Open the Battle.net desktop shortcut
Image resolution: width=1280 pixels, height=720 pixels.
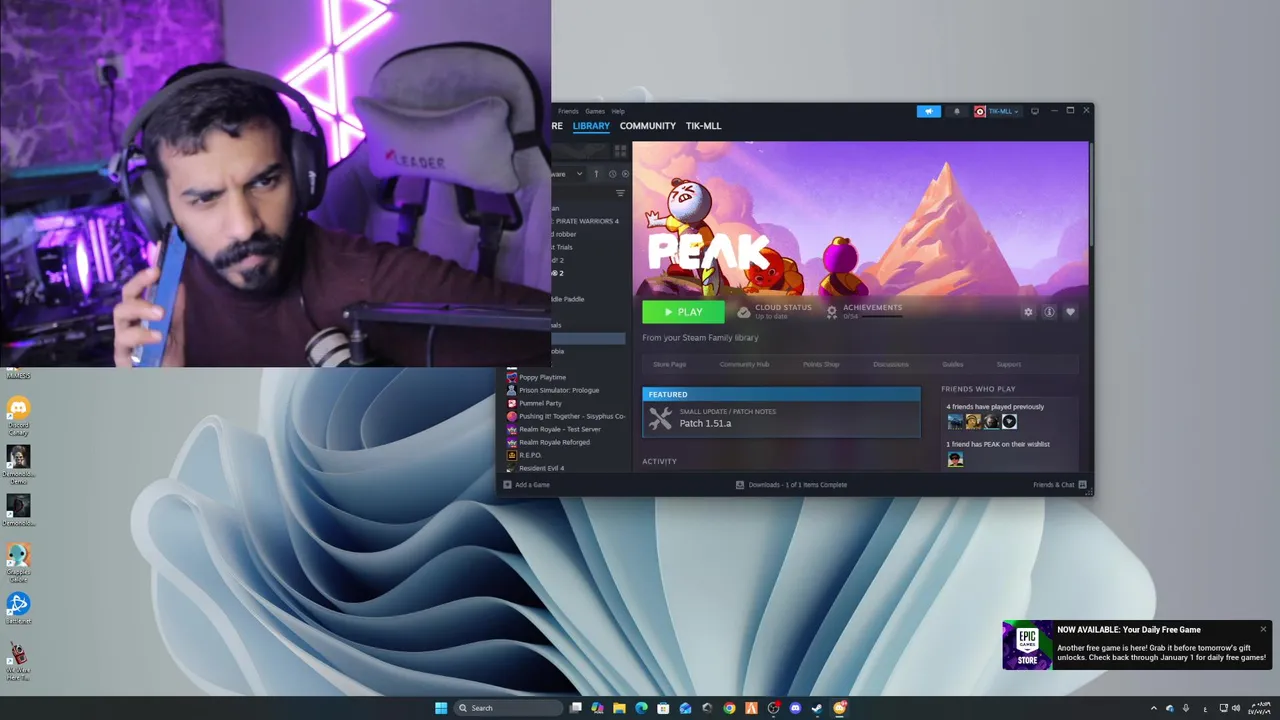18,609
